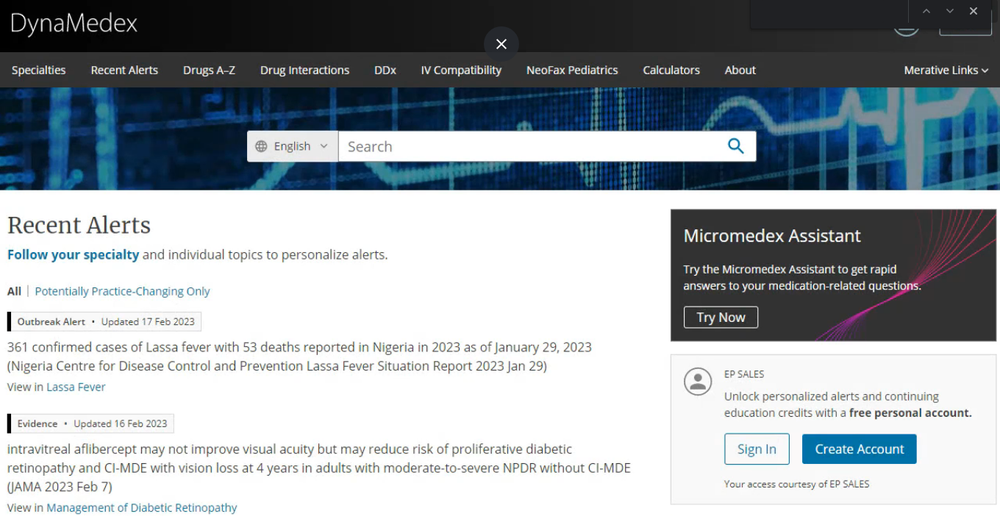Click the Micromedex Assistant heading

click(772, 235)
